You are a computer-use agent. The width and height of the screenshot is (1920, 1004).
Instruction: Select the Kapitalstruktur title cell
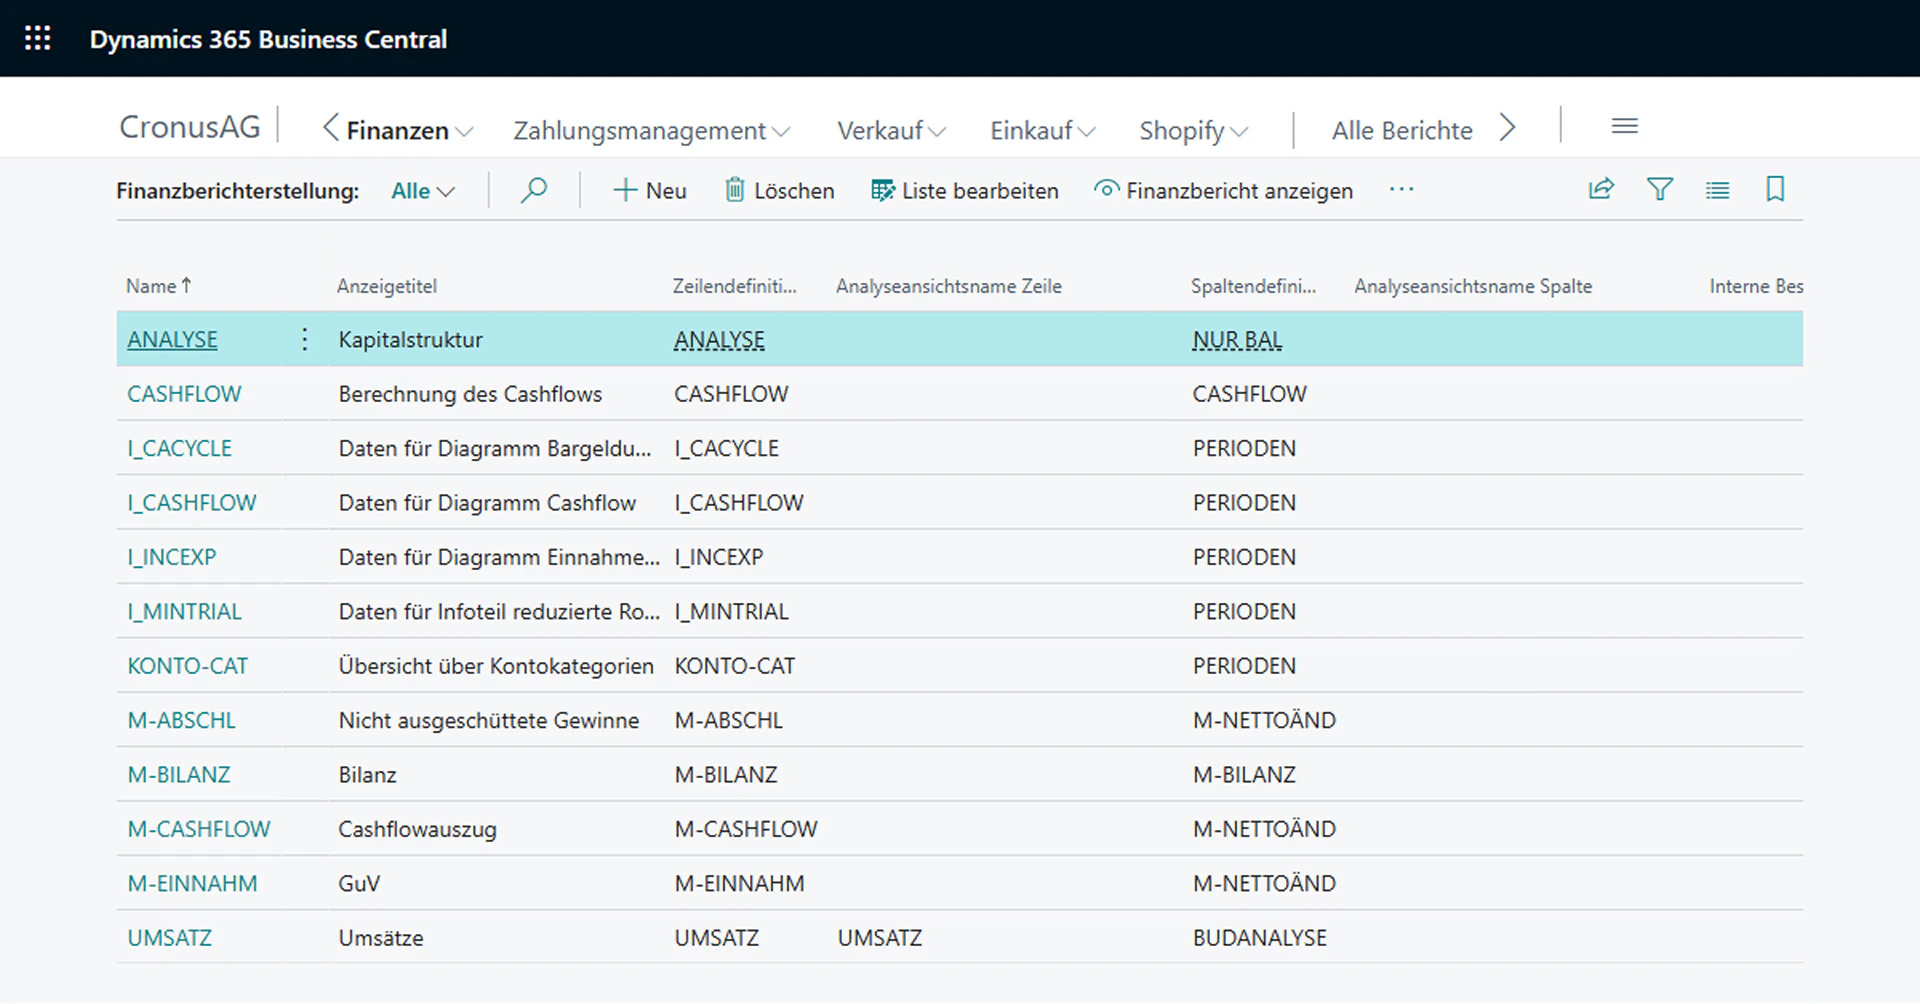410,340
